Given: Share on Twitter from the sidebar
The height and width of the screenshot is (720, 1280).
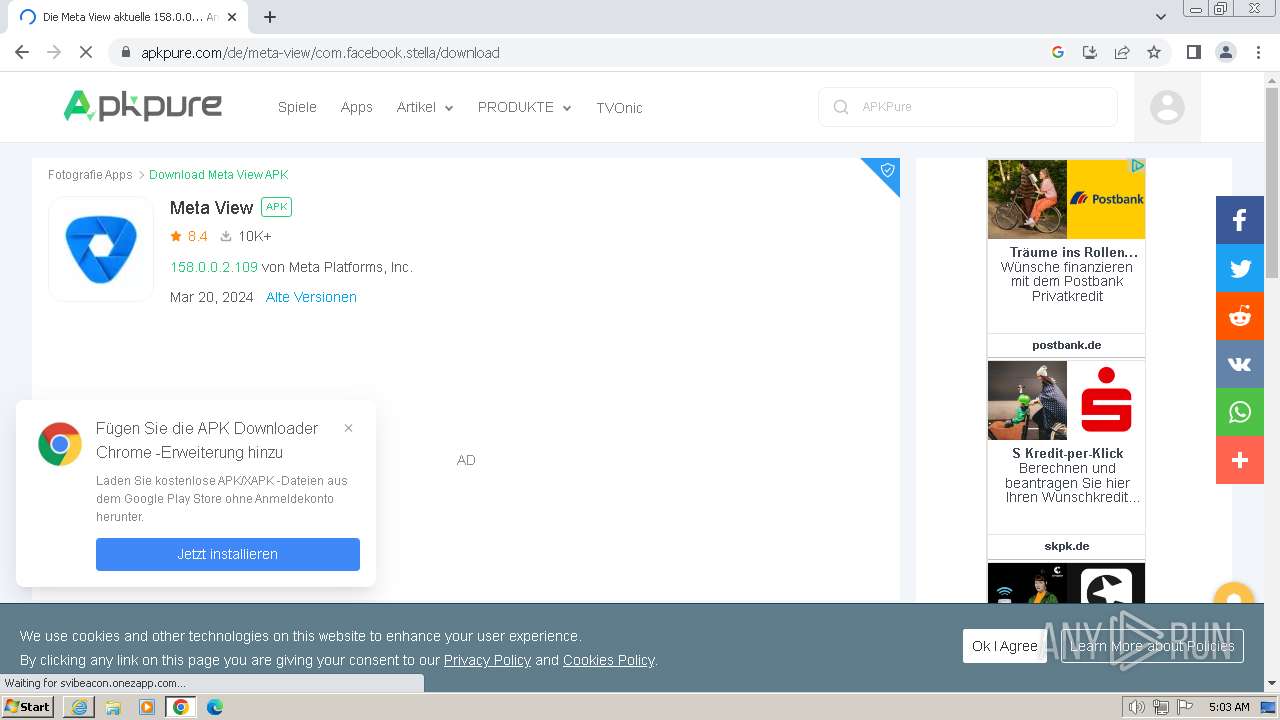Looking at the screenshot, I should (x=1240, y=268).
